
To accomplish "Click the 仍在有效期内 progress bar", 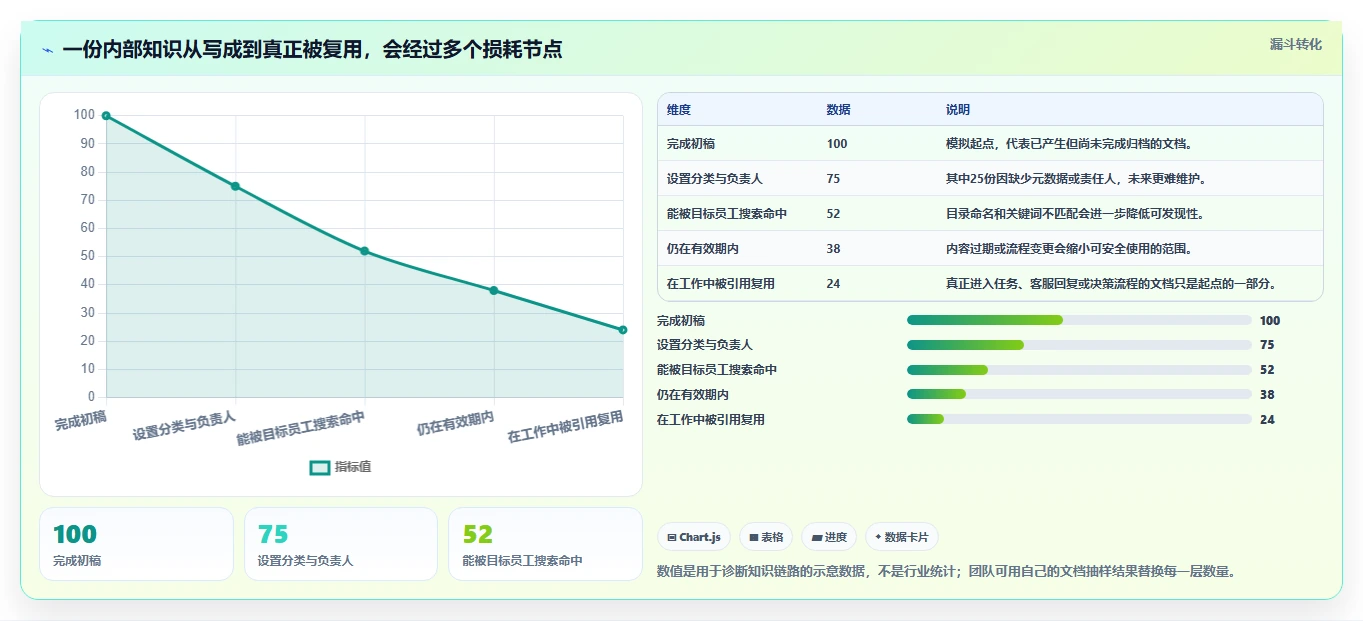I will tap(1079, 395).
